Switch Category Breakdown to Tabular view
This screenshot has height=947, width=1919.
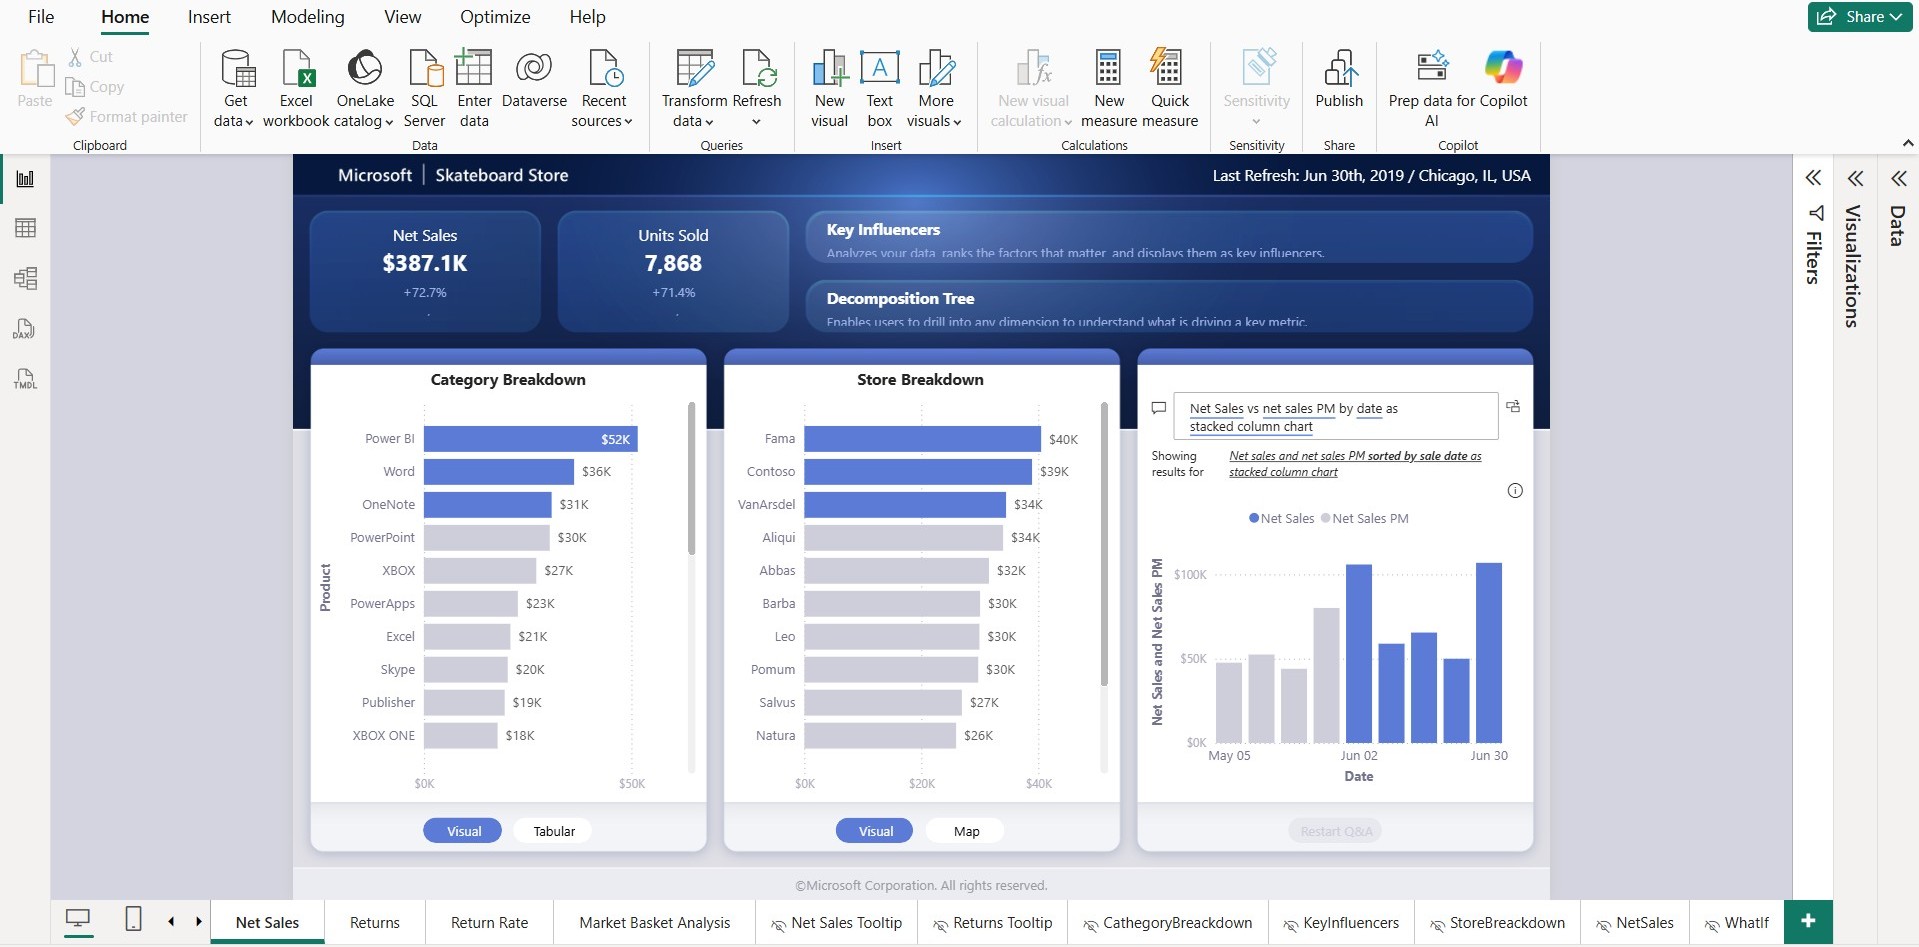pyautogui.click(x=553, y=831)
